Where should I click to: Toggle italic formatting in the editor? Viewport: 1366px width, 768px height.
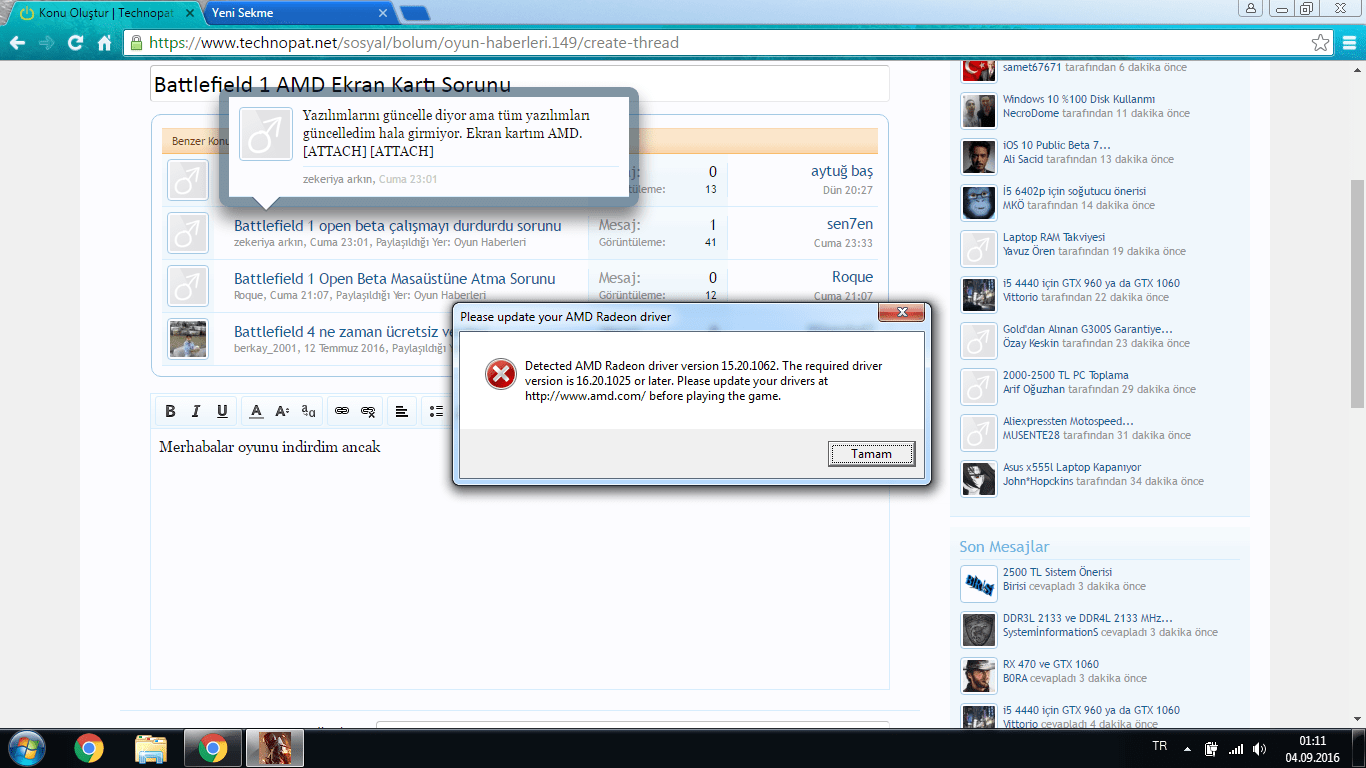(x=196, y=411)
